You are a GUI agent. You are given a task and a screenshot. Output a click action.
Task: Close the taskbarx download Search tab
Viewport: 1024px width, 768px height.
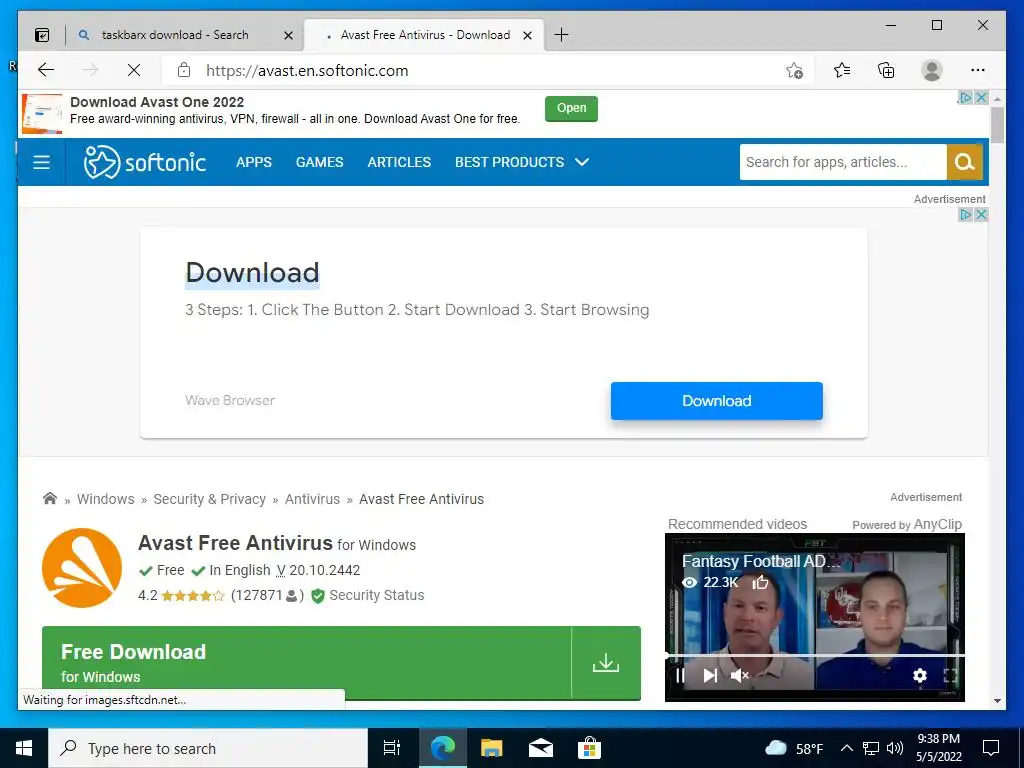288,35
